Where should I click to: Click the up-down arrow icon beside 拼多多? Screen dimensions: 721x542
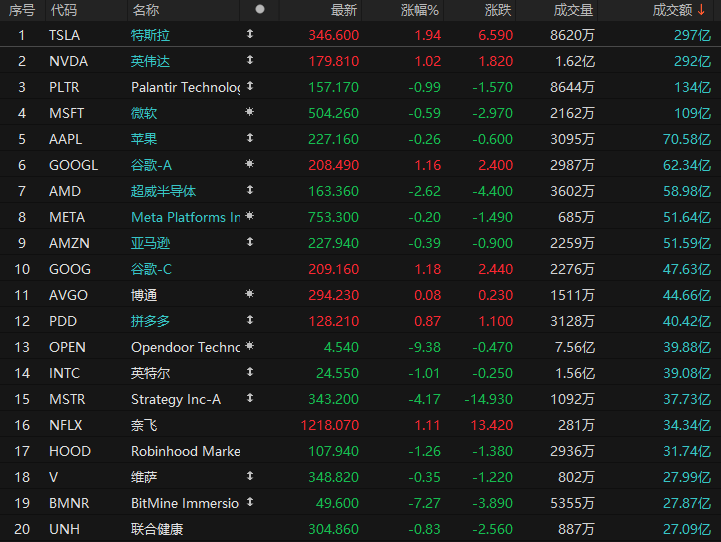[250, 320]
